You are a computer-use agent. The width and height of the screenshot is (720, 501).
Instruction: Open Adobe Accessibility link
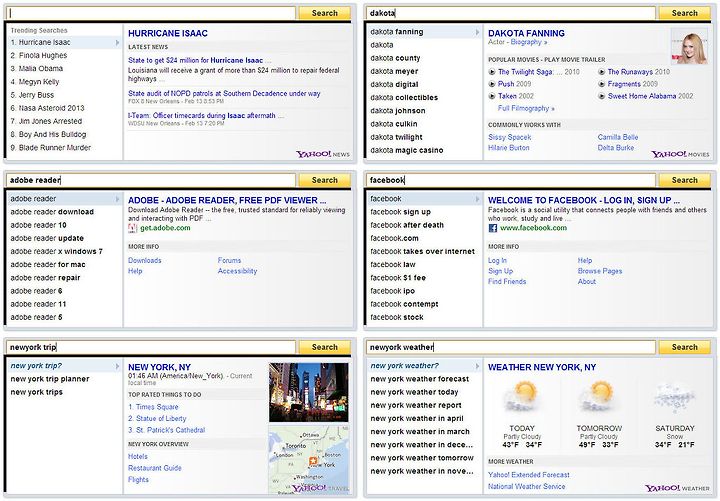coord(237,271)
